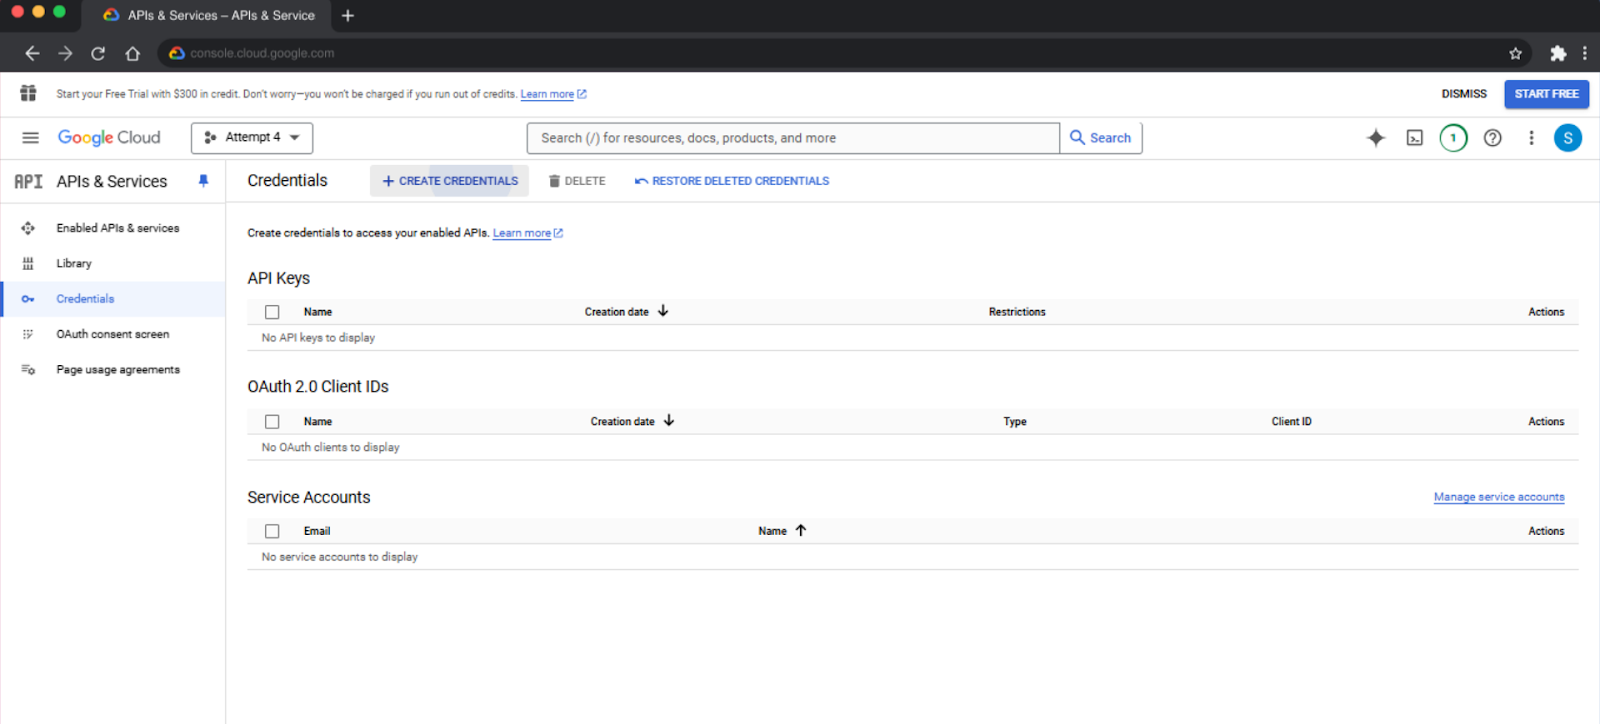The image size is (1600, 724).
Task: Open a new browser tab with plus
Action: [x=347, y=15]
